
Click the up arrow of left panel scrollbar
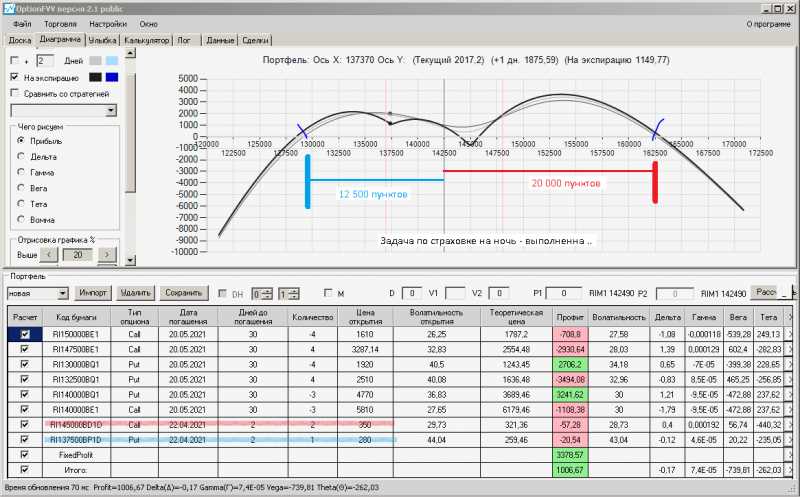[x=130, y=53]
